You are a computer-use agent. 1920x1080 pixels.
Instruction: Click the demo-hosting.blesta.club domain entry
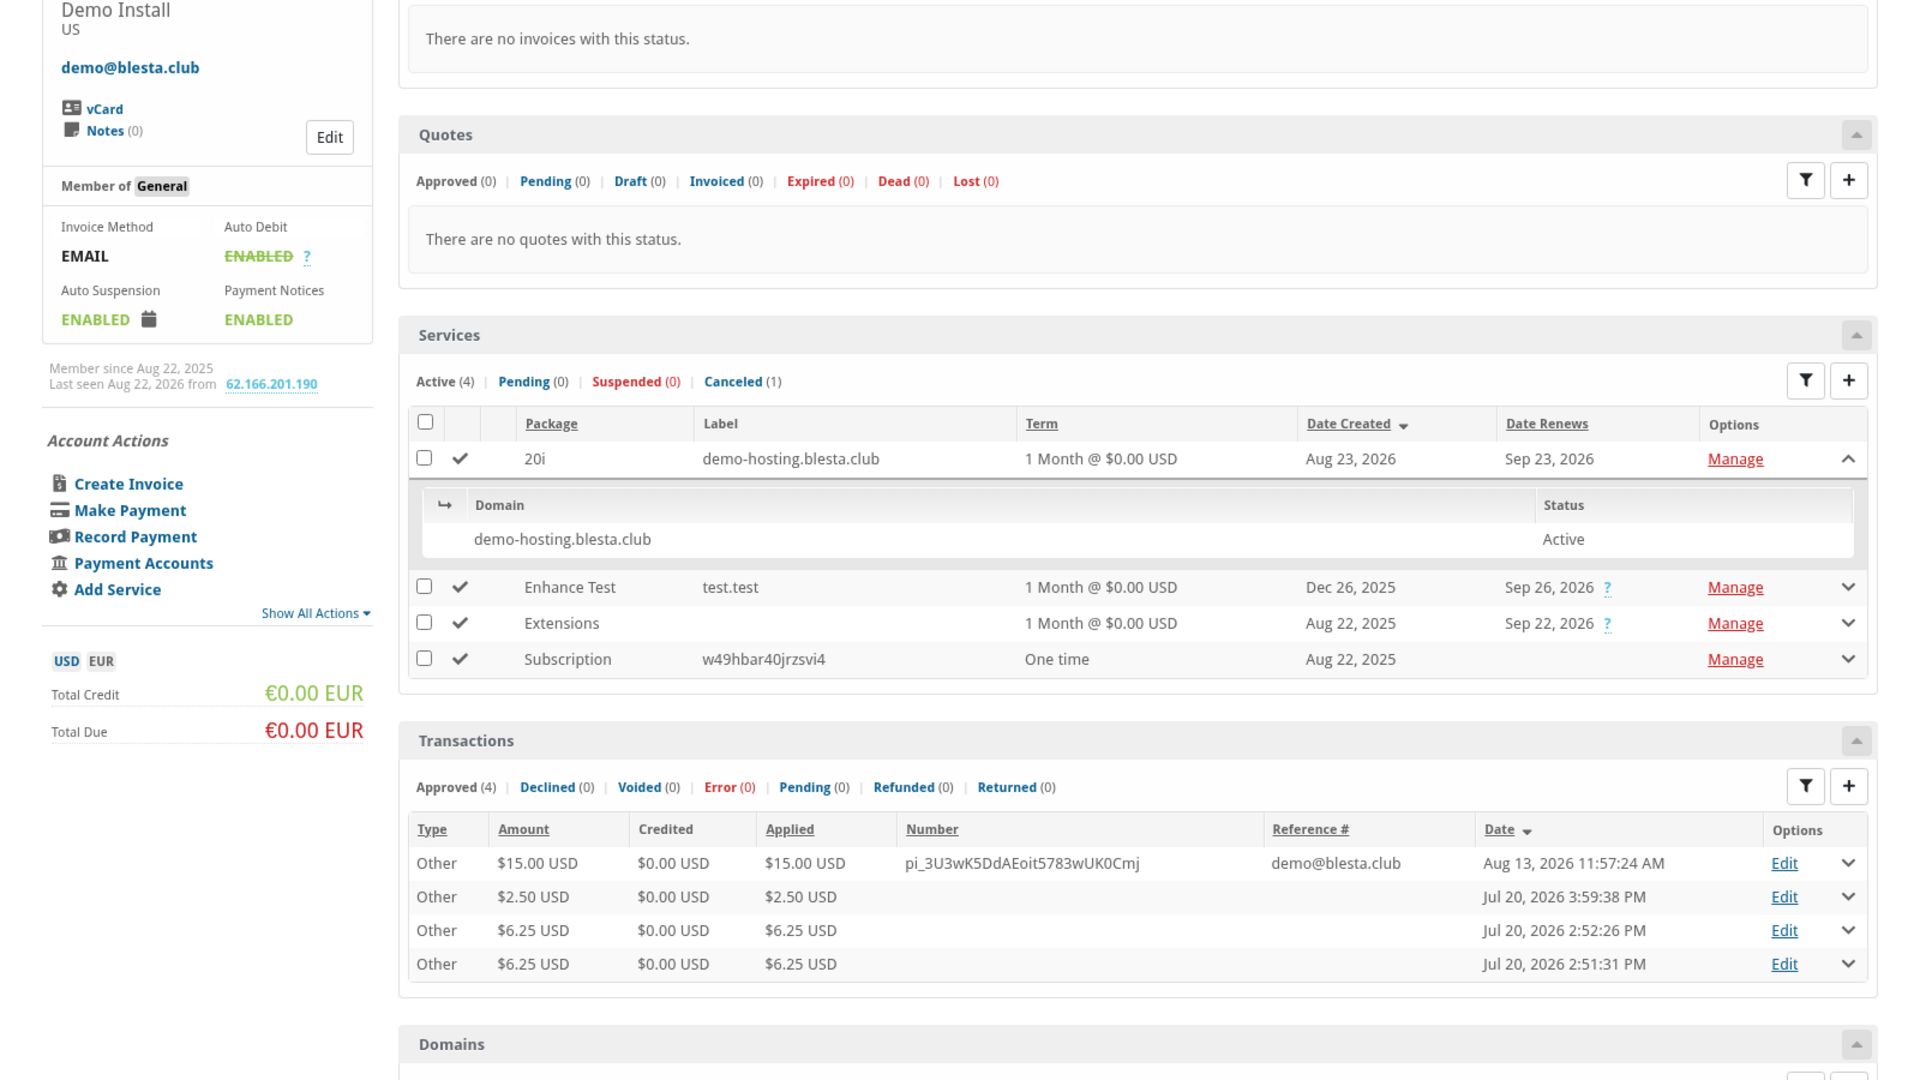[562, 539]
